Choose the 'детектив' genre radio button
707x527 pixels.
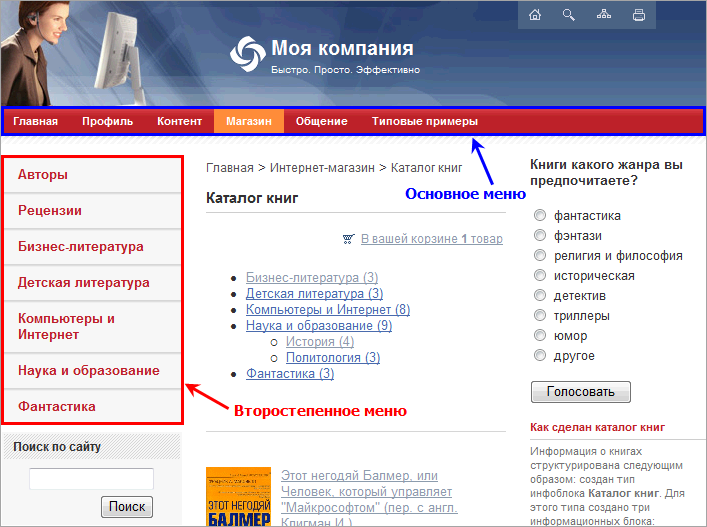pos(540,295)
